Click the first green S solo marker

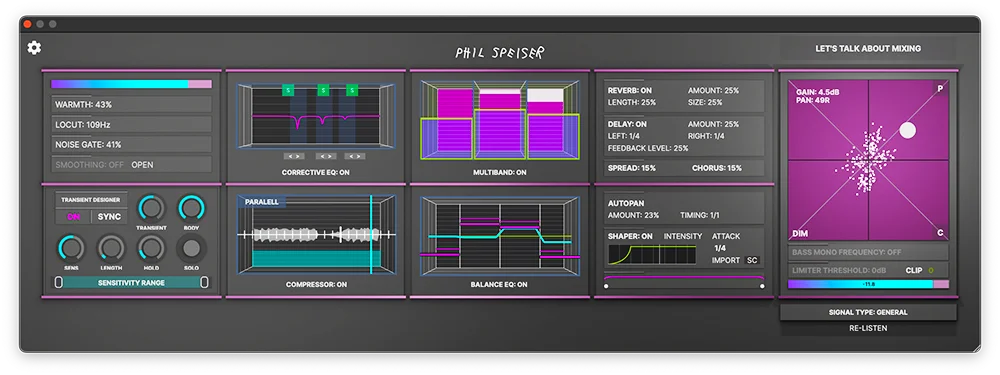[x=288, y=91]
